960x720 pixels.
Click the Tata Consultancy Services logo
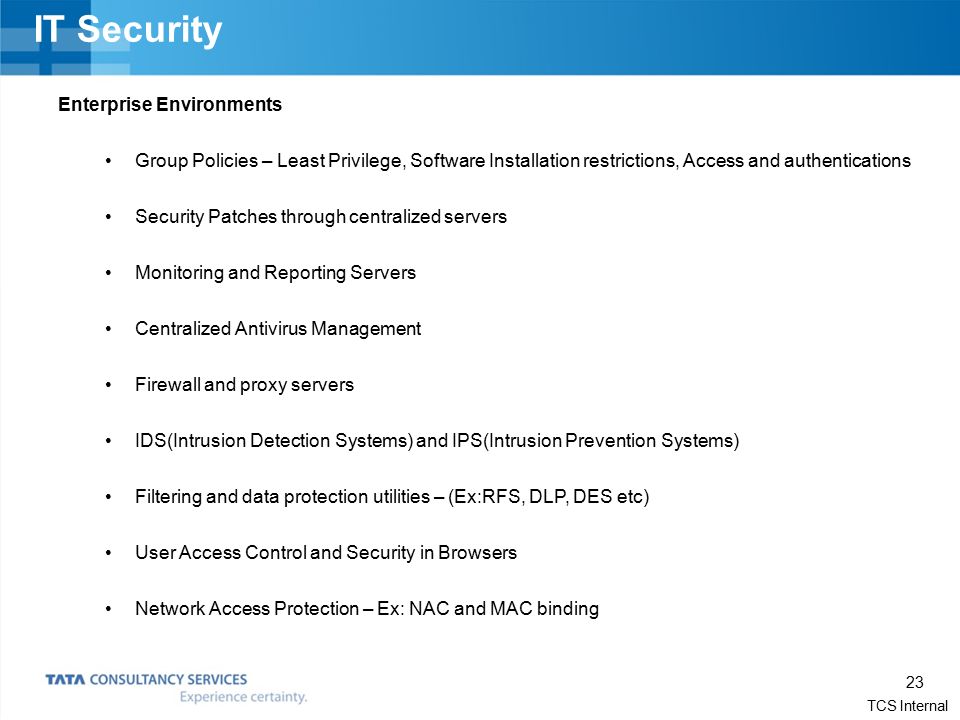(x=146, y=680)
